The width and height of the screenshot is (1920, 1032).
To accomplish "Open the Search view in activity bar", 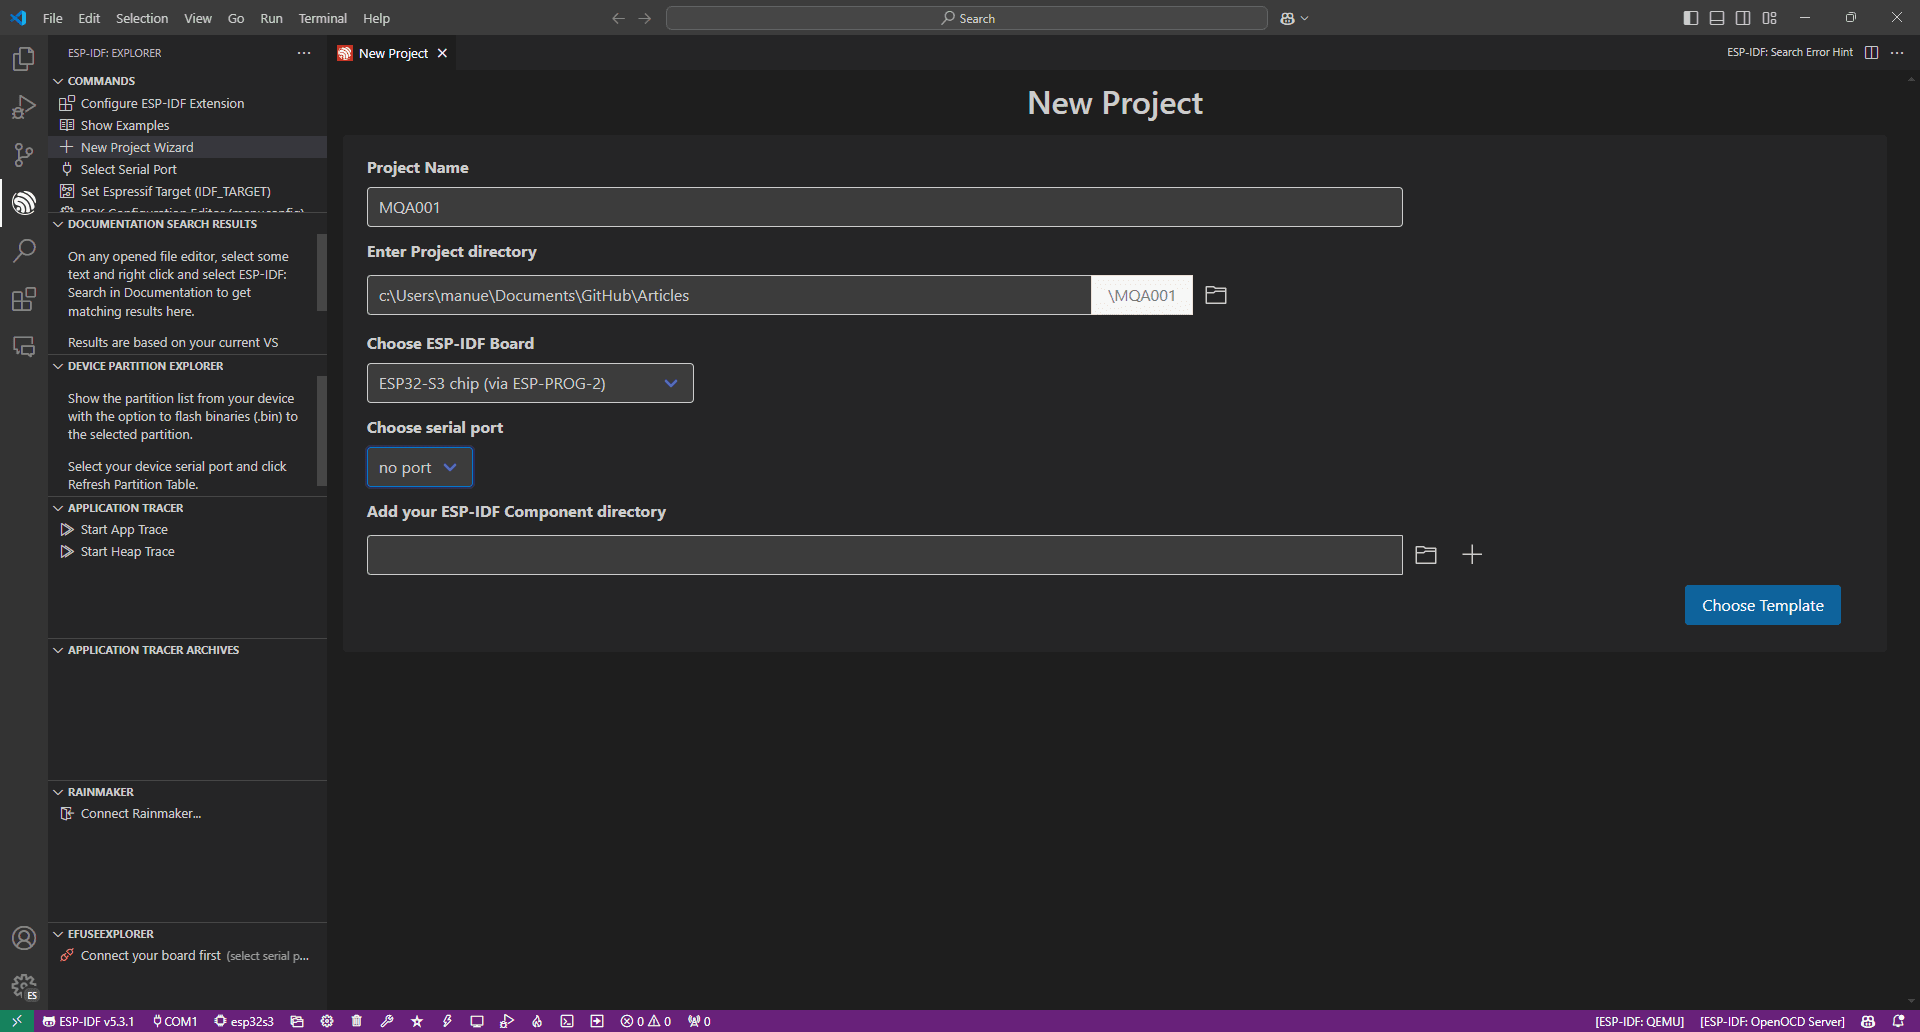I will pyautogui.click(x=24, y=251).
